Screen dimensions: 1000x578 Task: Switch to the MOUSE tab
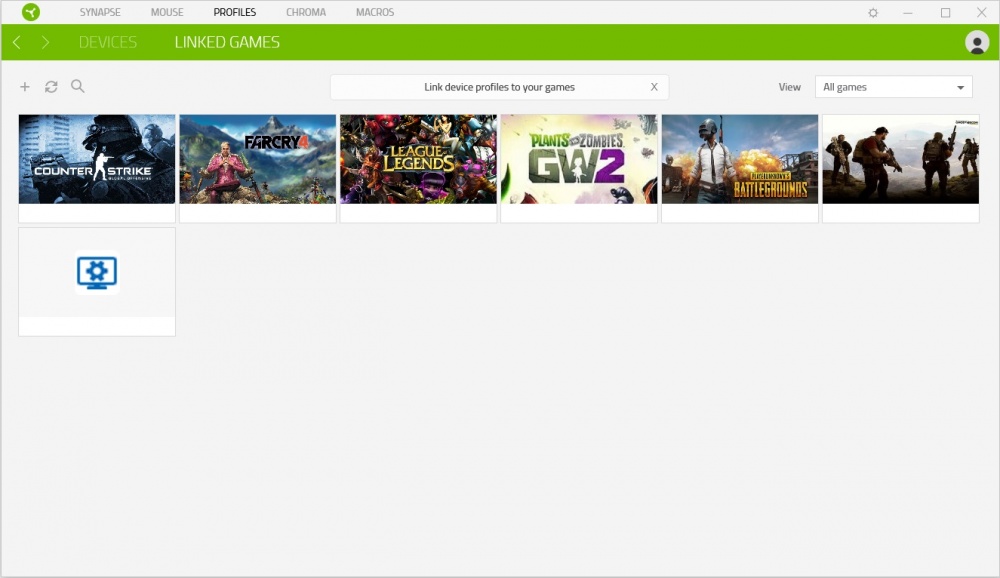tap(167, 12)
